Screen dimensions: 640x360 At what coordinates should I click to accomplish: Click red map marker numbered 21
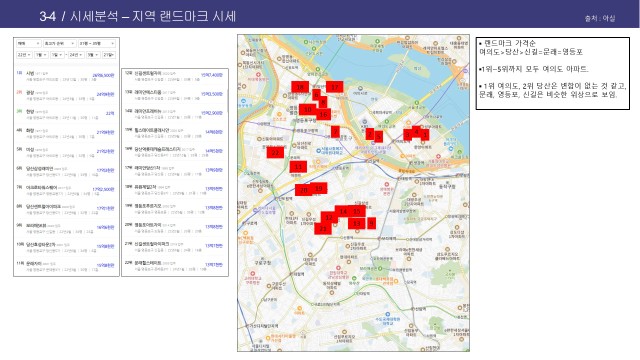(322, 228)
